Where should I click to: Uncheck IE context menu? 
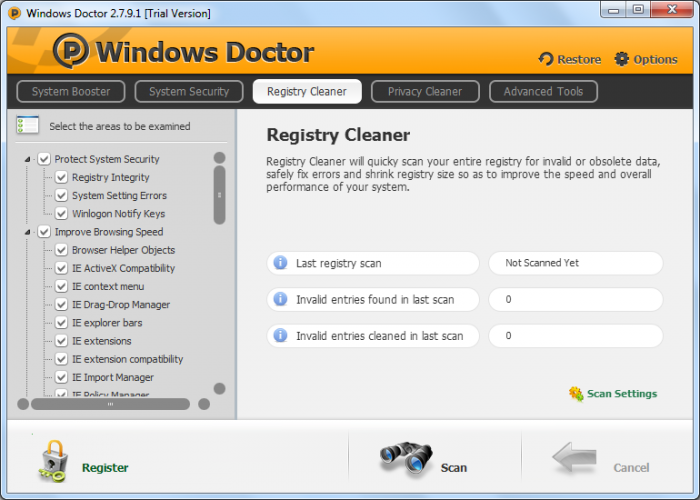[61, 286]
